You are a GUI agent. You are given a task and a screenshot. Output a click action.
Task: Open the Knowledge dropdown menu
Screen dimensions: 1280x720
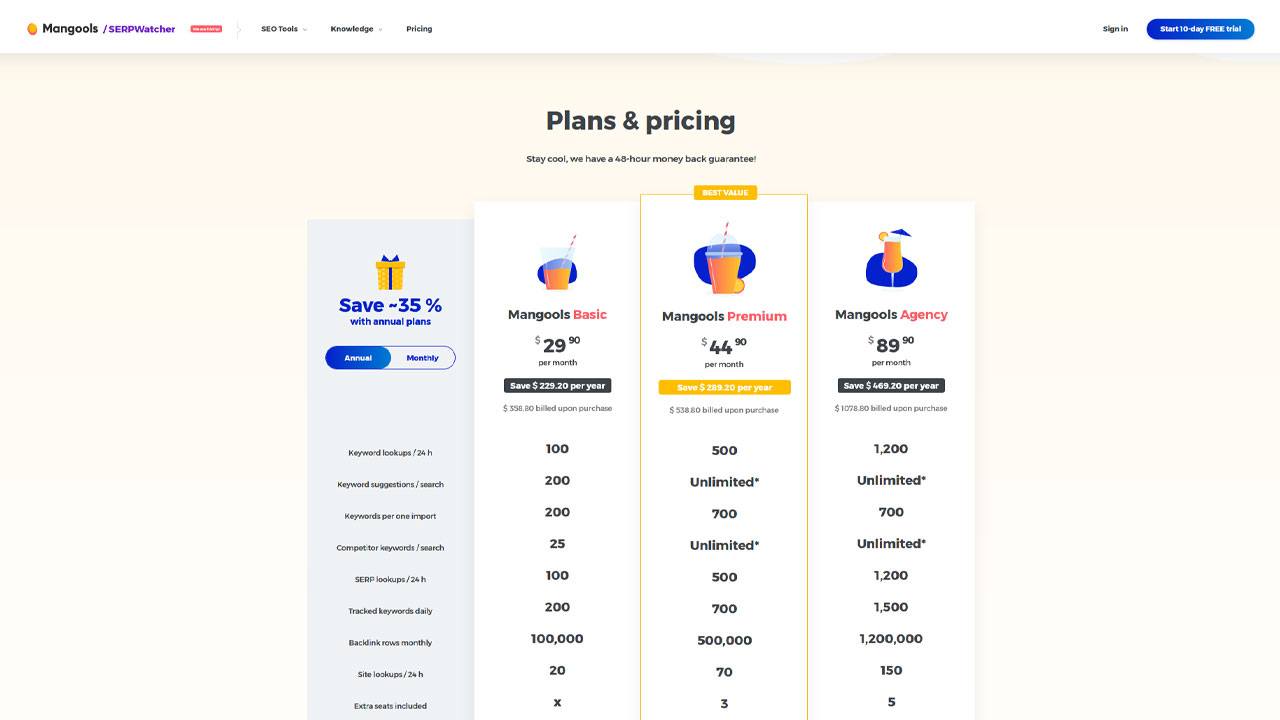(356, 29)
